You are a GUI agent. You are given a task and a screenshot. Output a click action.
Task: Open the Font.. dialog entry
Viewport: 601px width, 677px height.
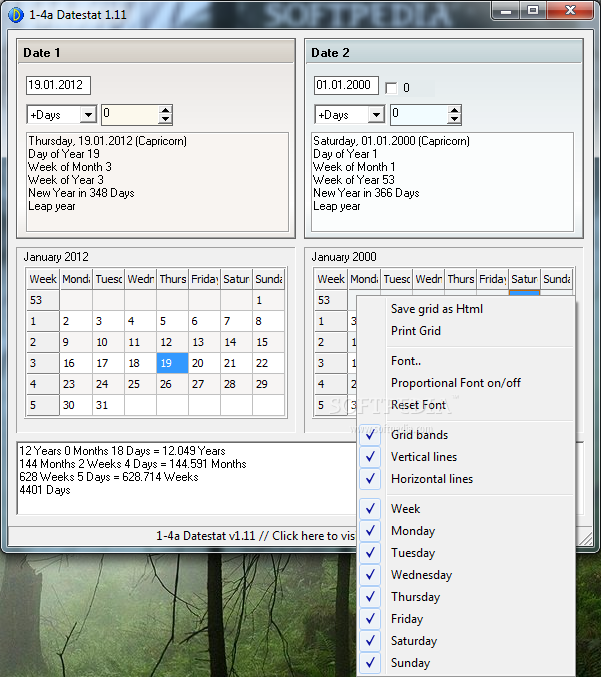(466, 361)
